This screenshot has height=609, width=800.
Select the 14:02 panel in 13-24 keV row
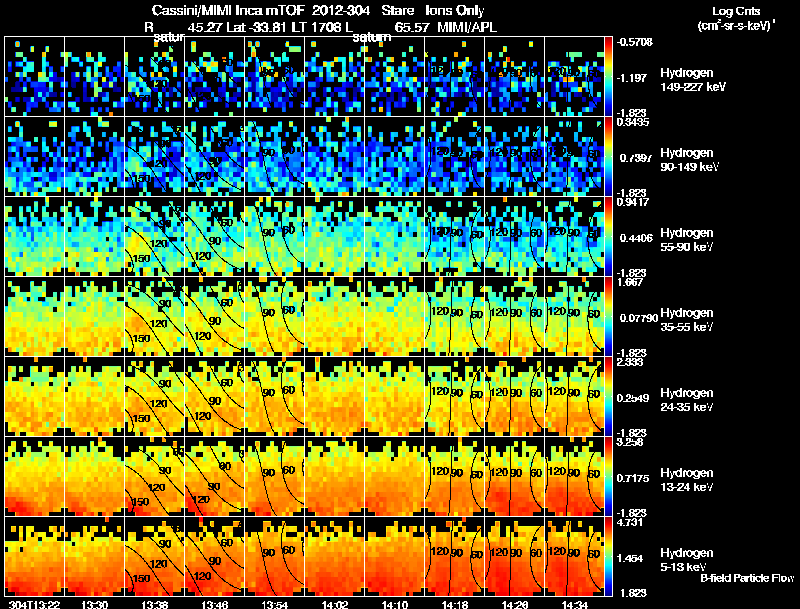pos(335,476)
